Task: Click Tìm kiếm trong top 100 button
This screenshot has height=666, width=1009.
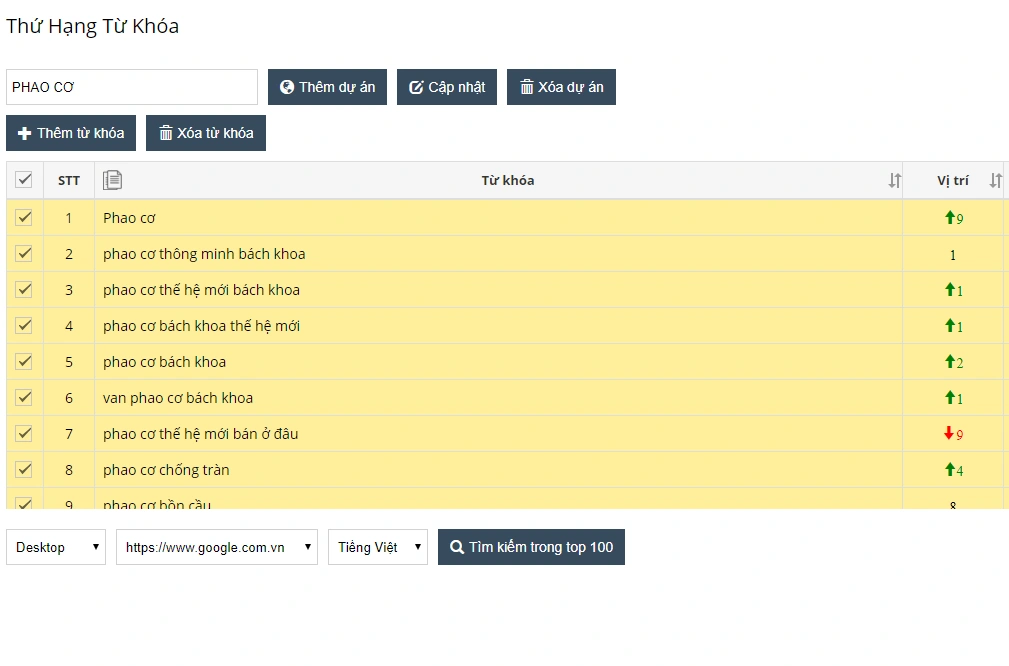Action: pyautogui.click(x=531, y=547)
